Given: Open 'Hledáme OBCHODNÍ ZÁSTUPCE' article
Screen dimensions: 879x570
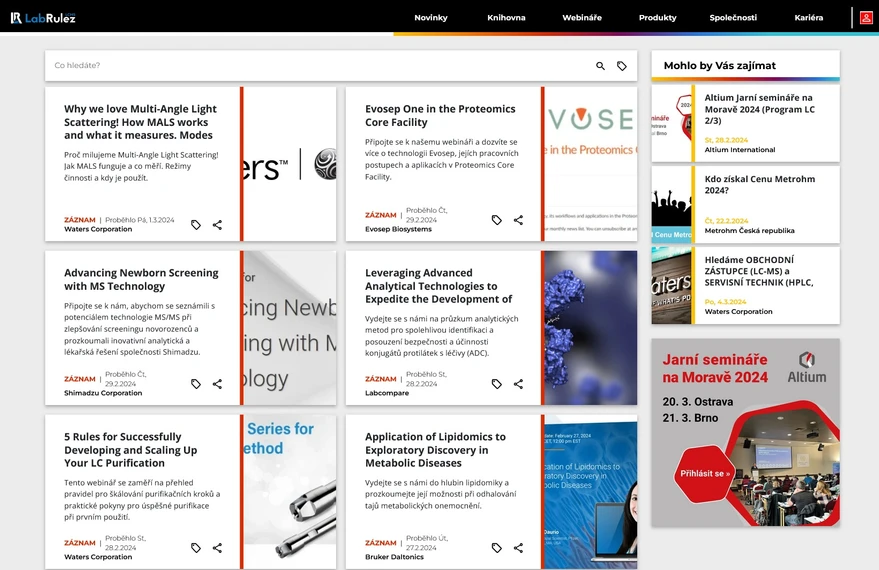Looking at the screenshot, I should click(x=758, y=271).
